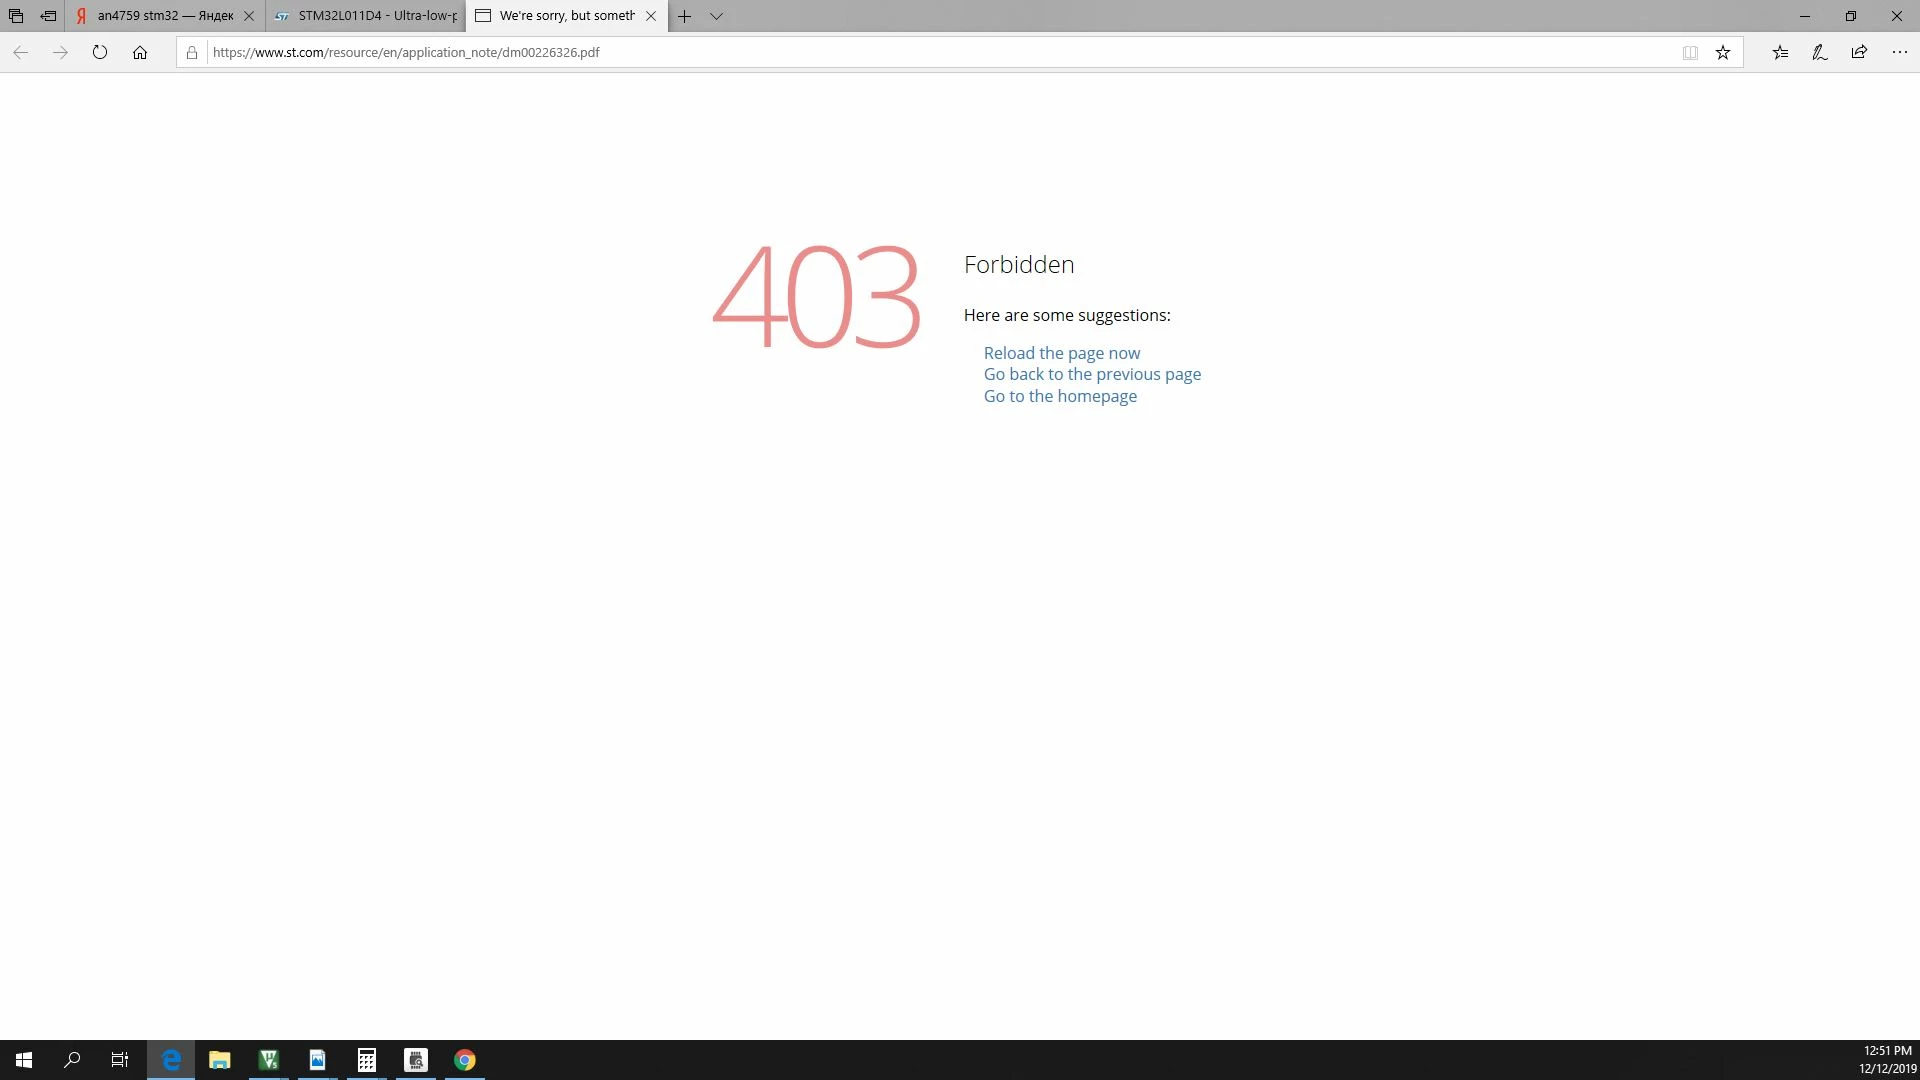Click Go back to the previous page
The width and height of the screenshot is (1920, 1080).
click(x=1092, y=374)
